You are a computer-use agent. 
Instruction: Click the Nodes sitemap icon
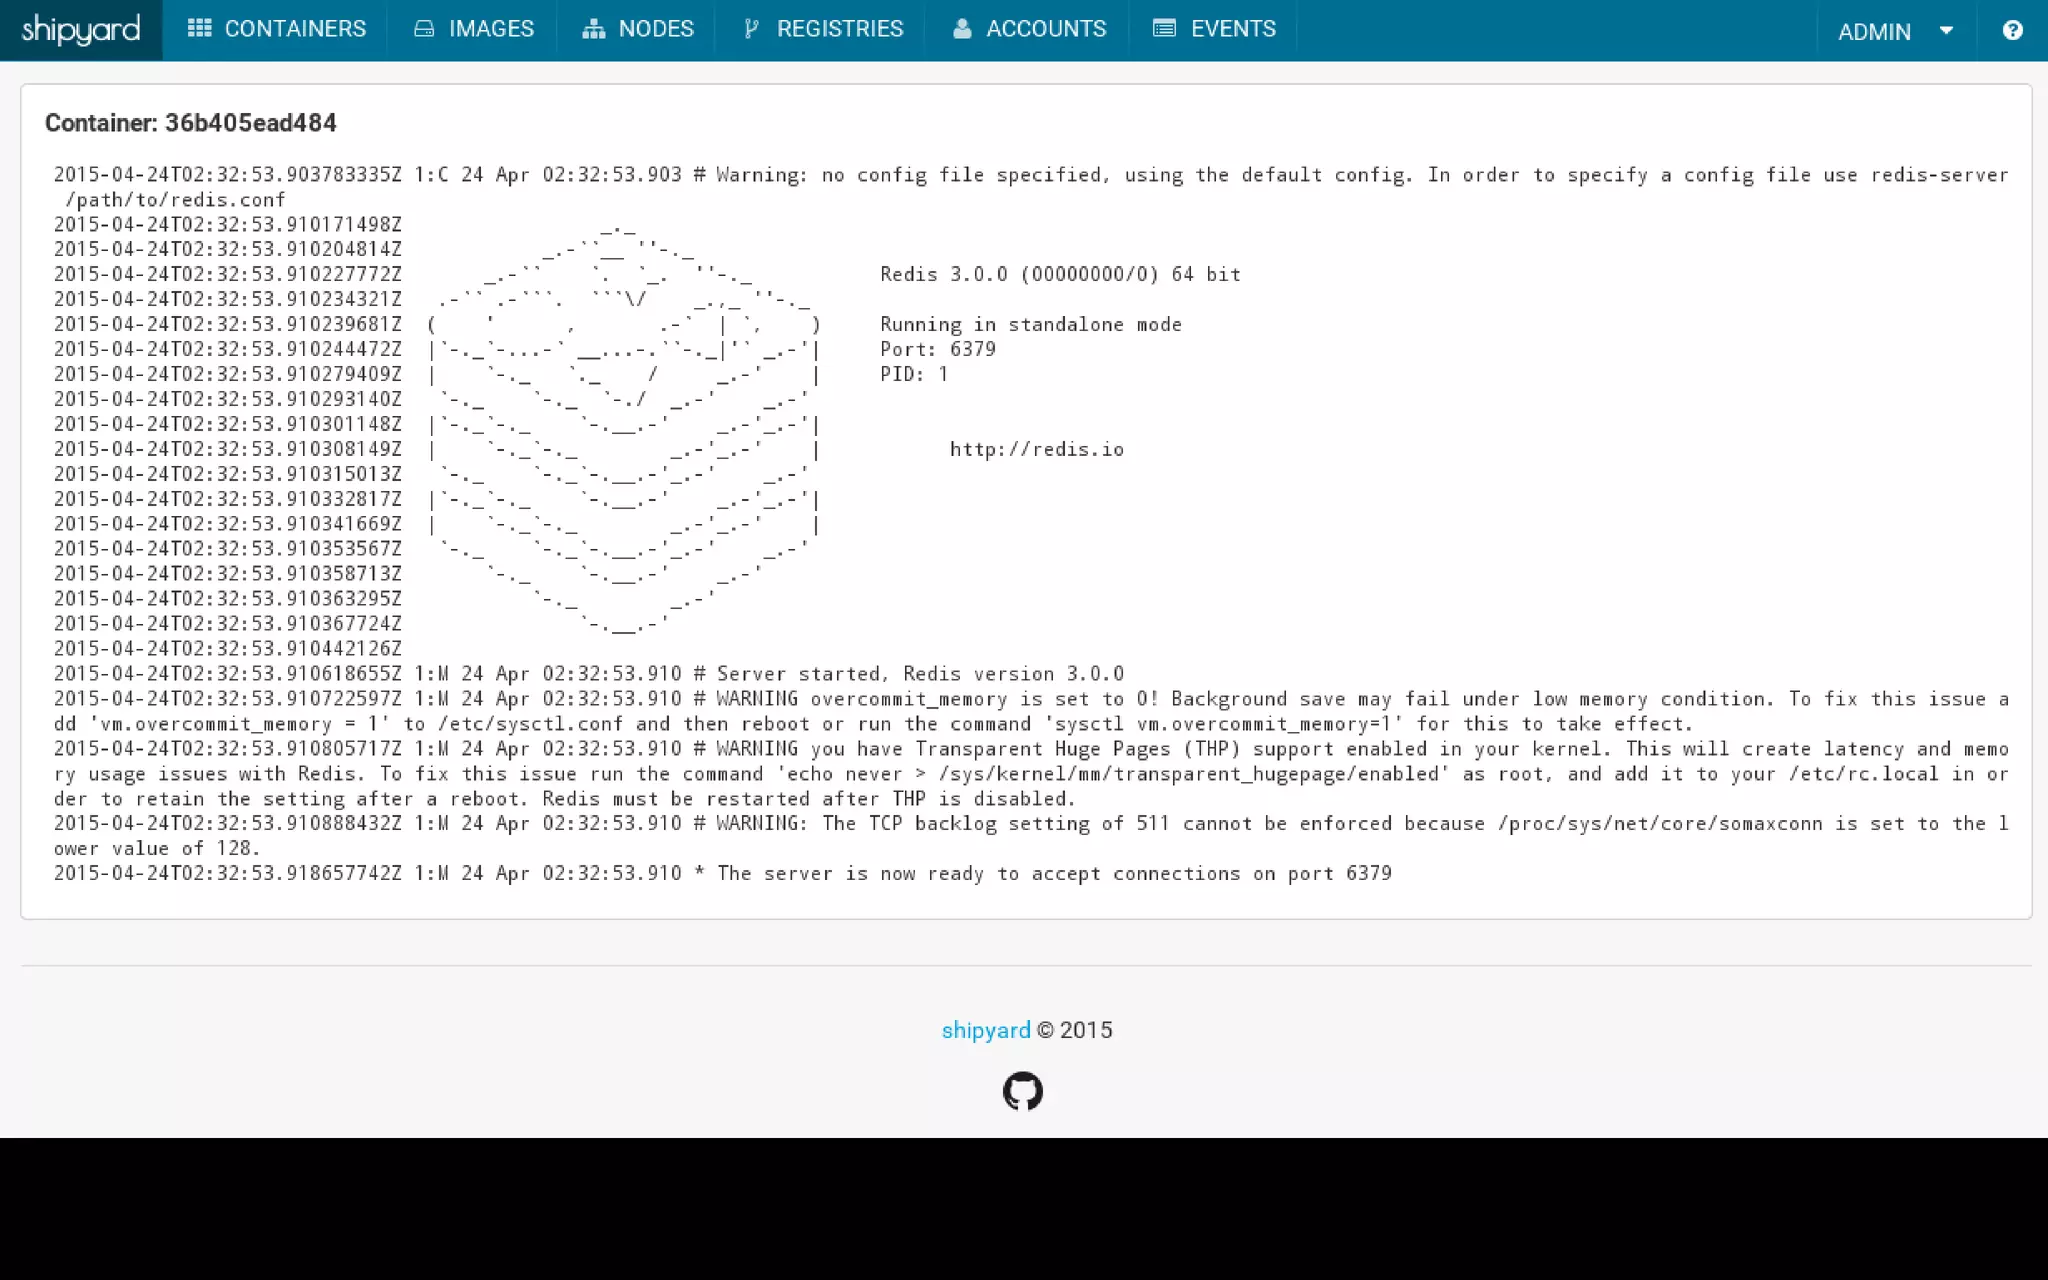(594, 29)
